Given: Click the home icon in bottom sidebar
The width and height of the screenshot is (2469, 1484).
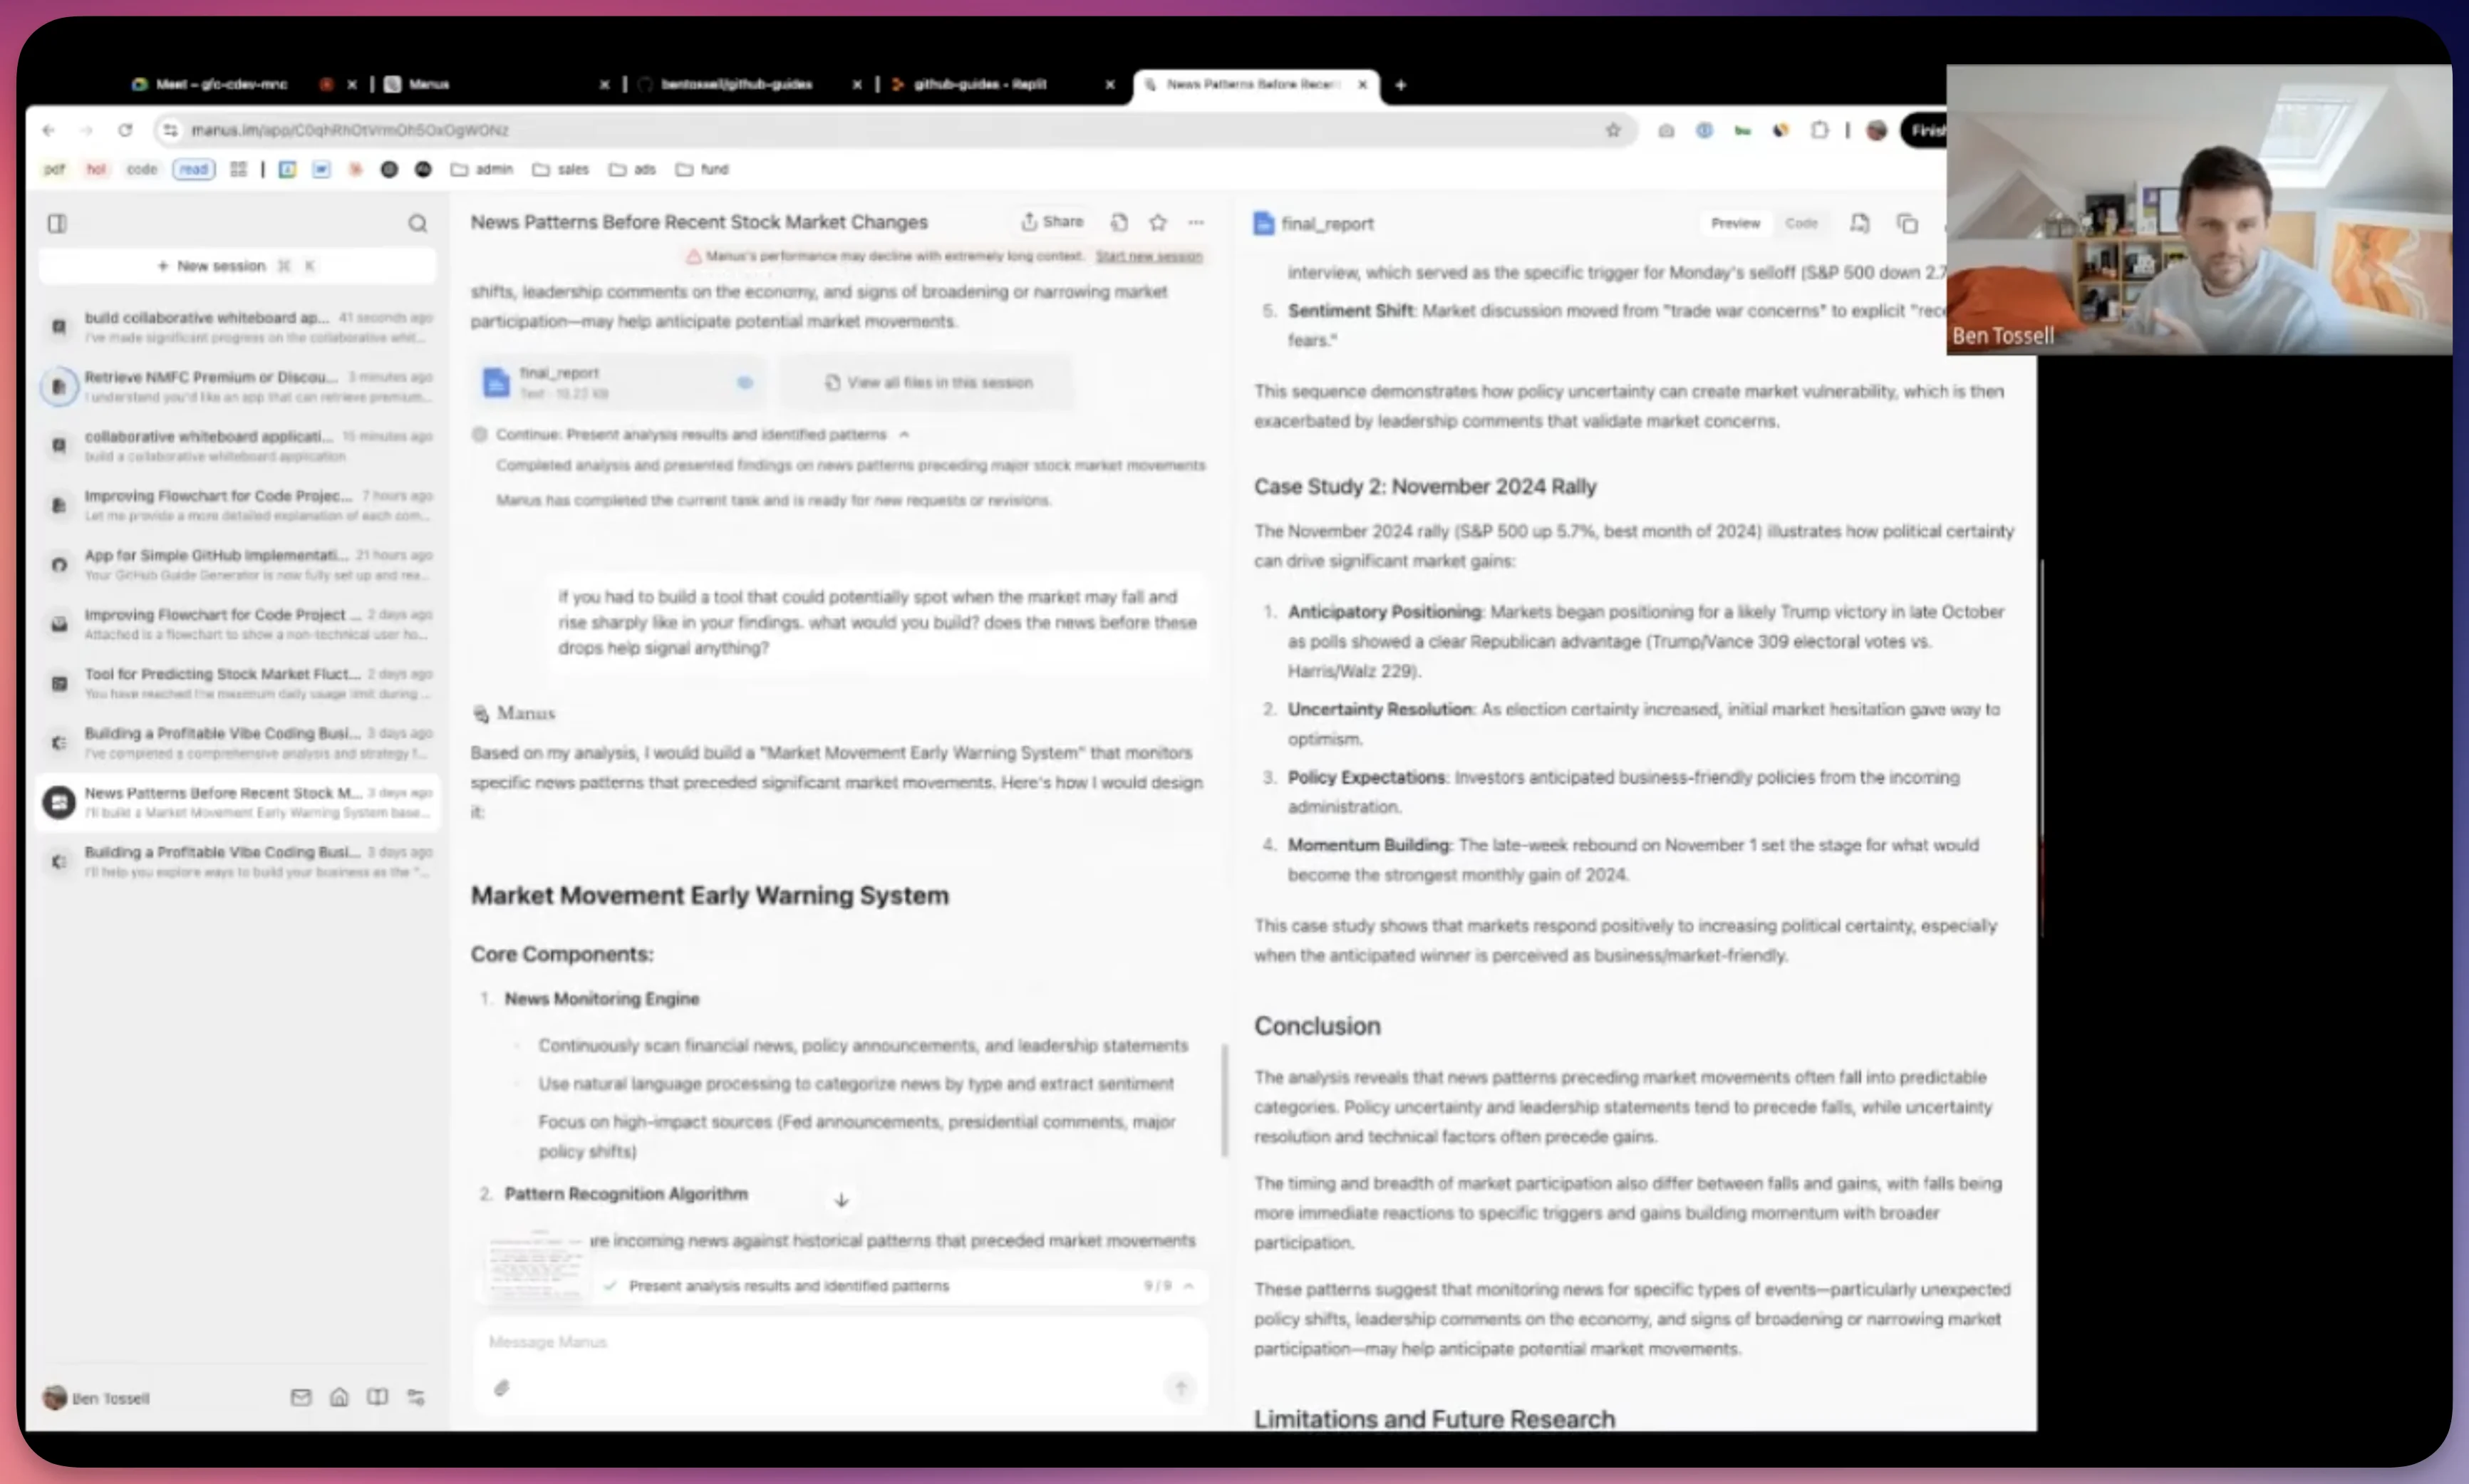Looking at the screenshot, I should [x=339, y=1397].
